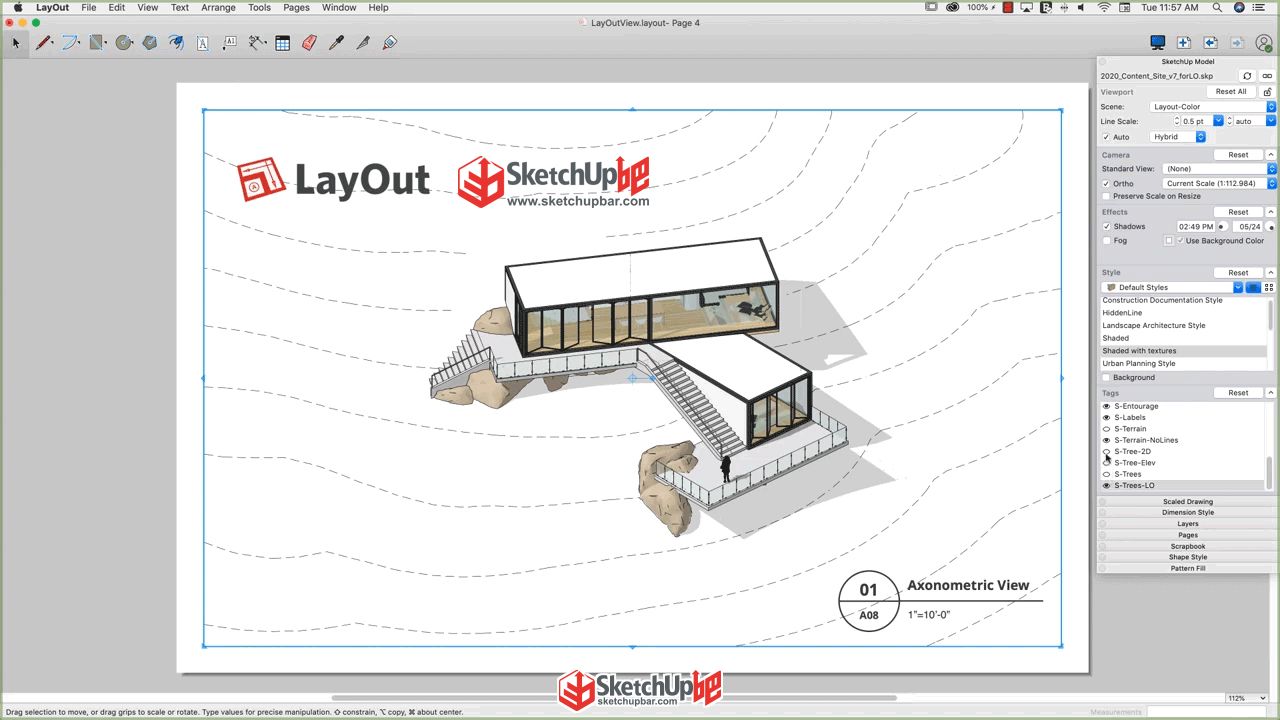Reset the Tags settings
The height and width of the screenshot is (720, 1280).
(x=1238, y=393)
